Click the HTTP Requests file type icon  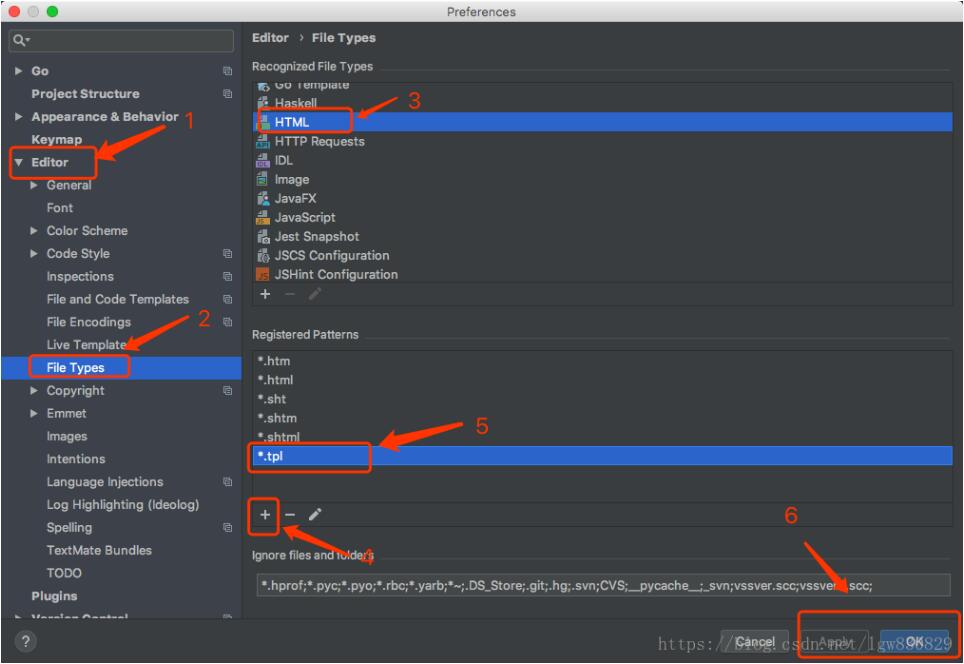(263, 141)
